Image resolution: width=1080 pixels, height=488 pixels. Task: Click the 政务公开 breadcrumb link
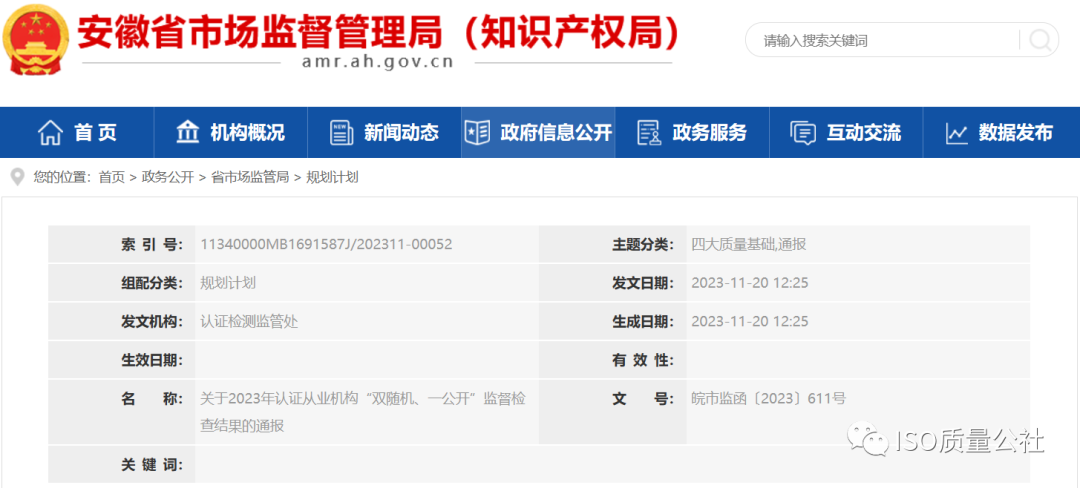coord(168,178)
